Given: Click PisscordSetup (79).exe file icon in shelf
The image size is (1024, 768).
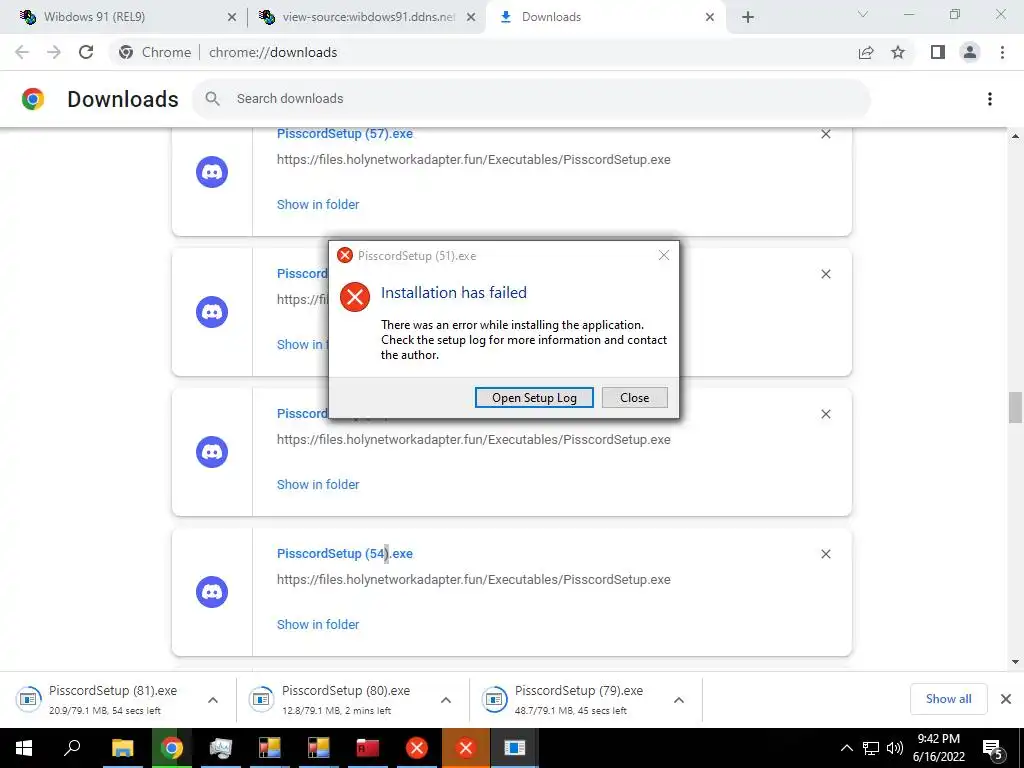Looking at the screenshot, I should point(494,699).
